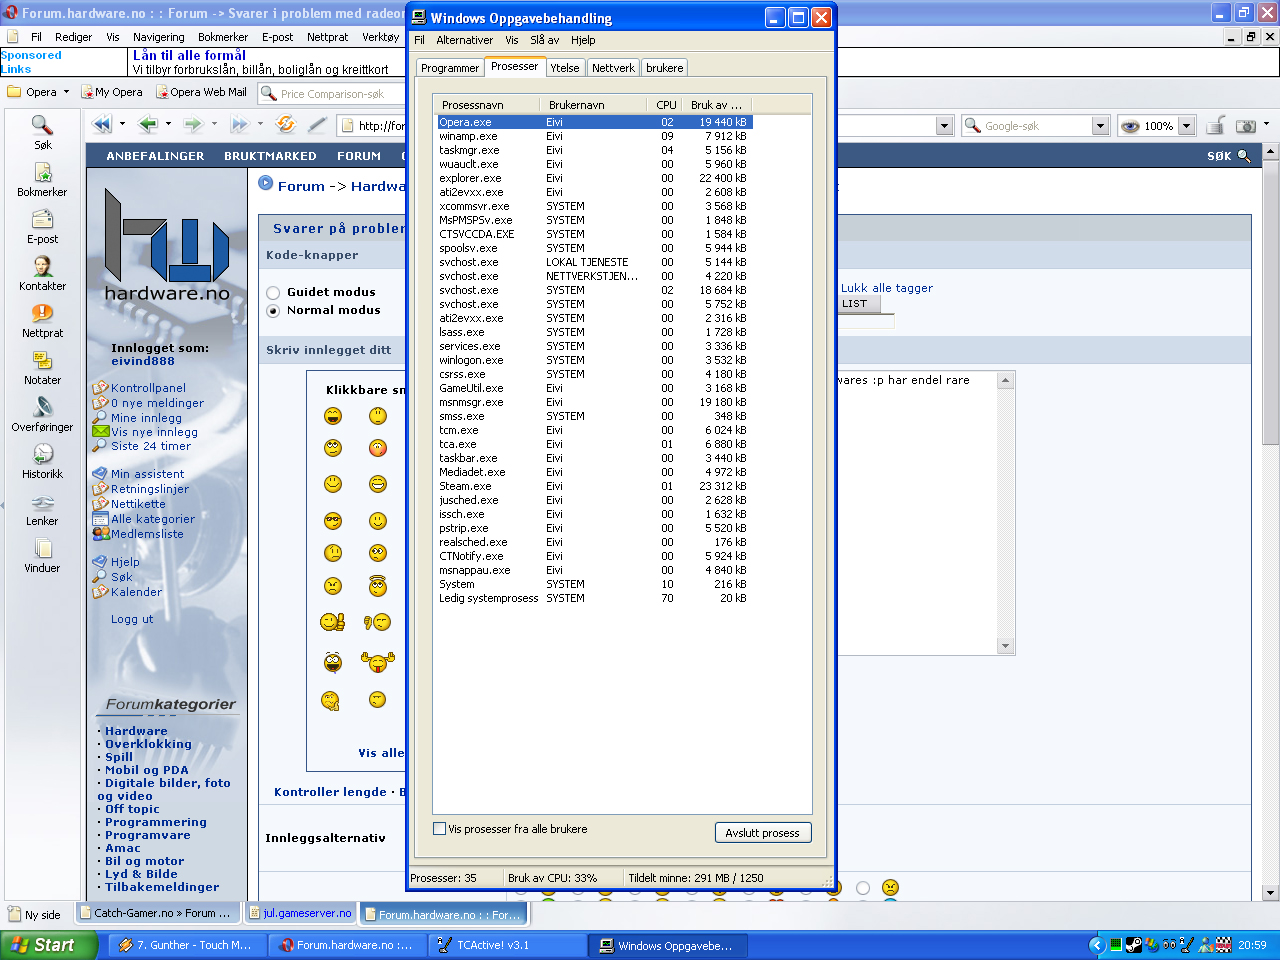Viewport: 1280px width, 960px height.
Task: Open the Vinduer panel in Opera's sidebar
Action: (x=42, y=555)
